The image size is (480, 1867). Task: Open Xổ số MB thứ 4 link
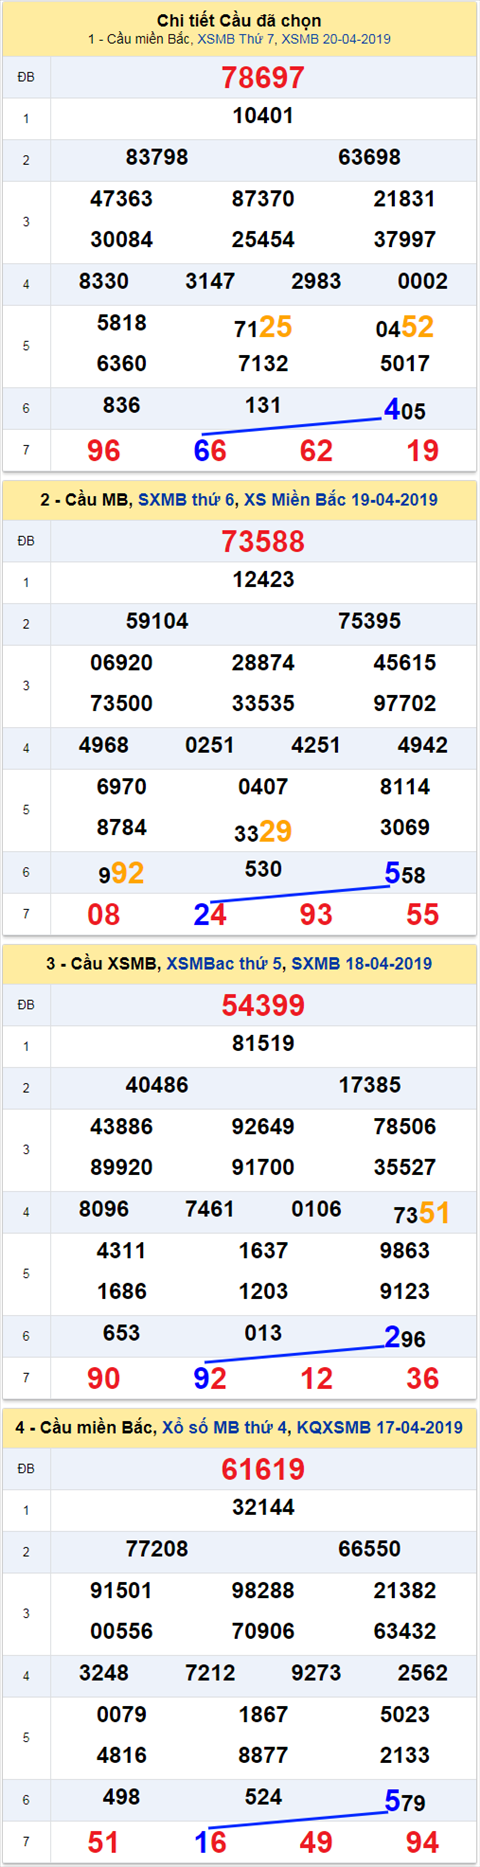(225, 1427)
